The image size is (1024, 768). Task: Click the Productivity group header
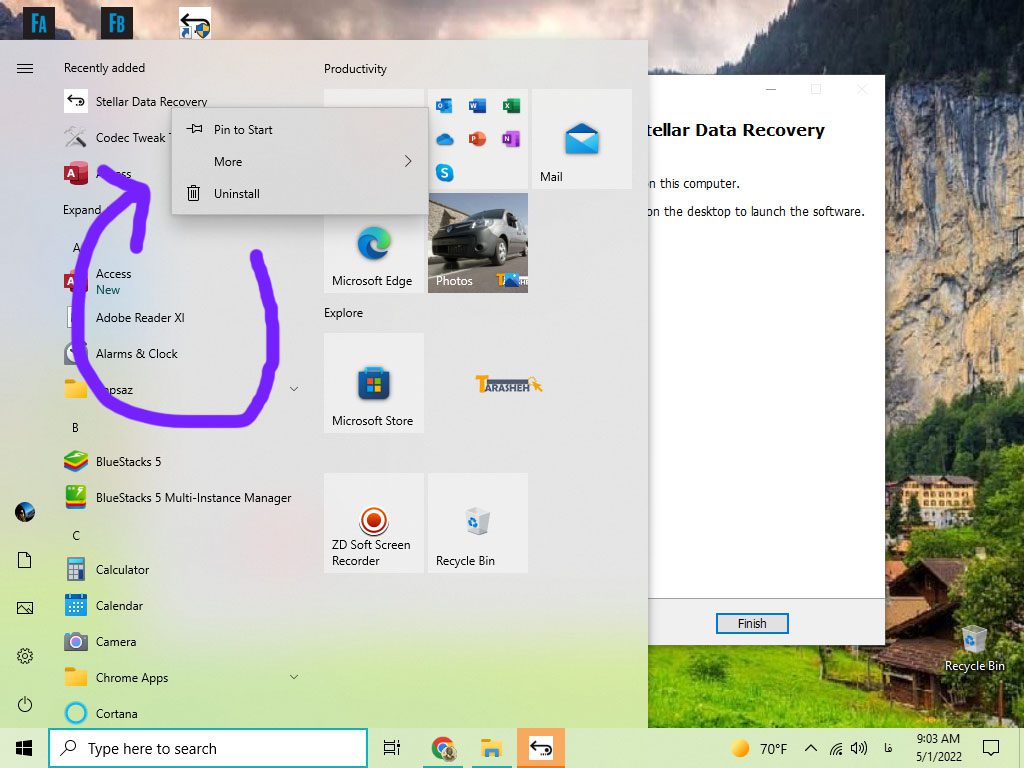tap(355, 69)
